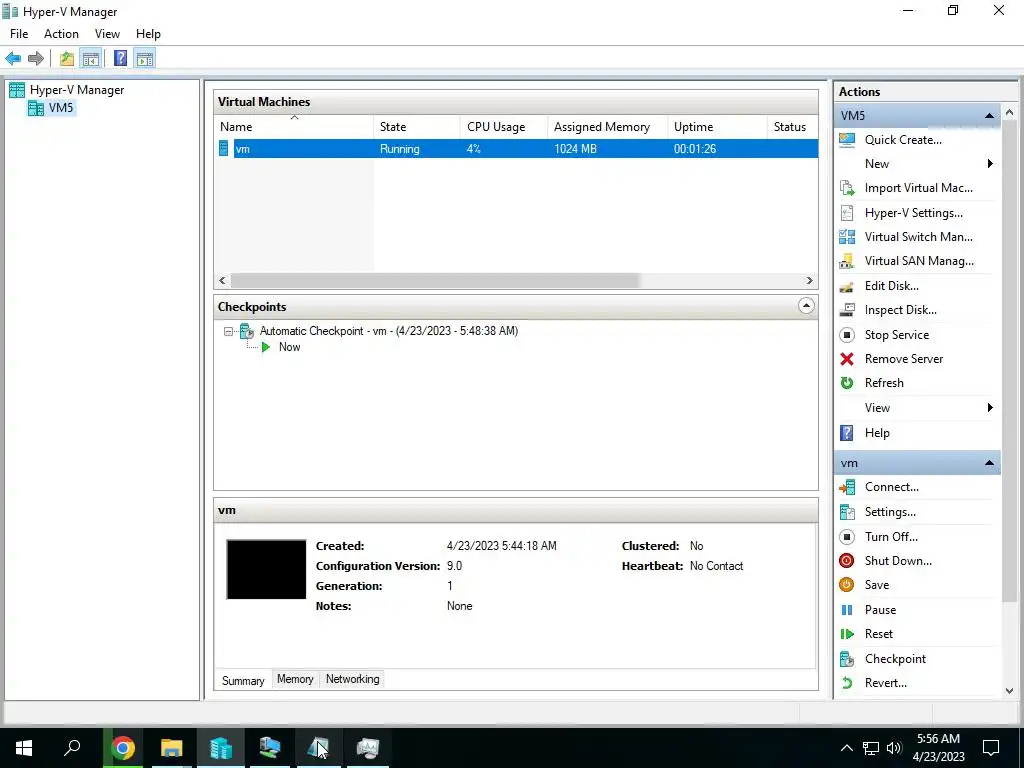Toggle the console tree pane icon
Image resolution: width=1024 pixels, height=768 pixels.
(x=91, y=59)
